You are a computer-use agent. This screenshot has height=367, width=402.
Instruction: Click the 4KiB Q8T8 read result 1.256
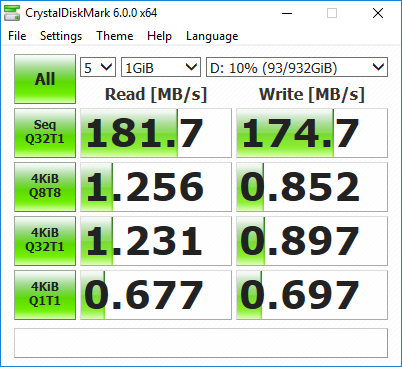156,187
